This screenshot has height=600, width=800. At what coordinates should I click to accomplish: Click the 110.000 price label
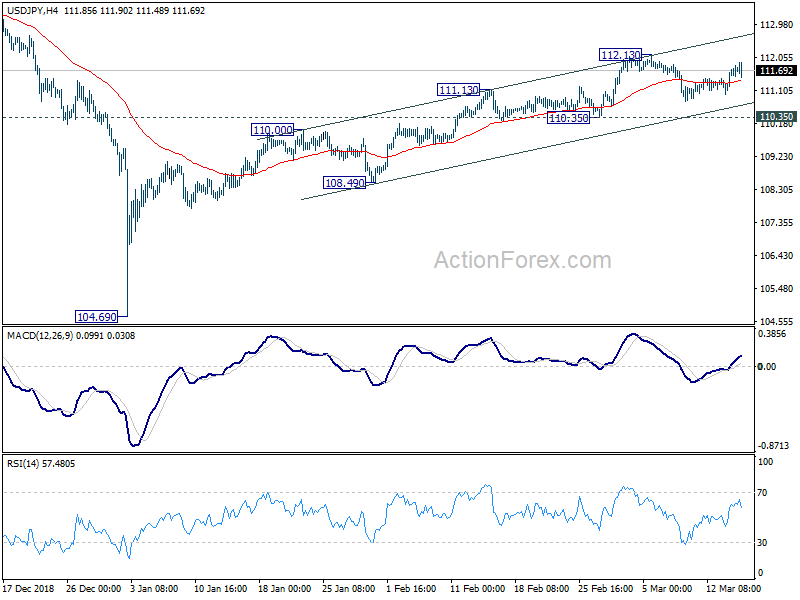273,130
